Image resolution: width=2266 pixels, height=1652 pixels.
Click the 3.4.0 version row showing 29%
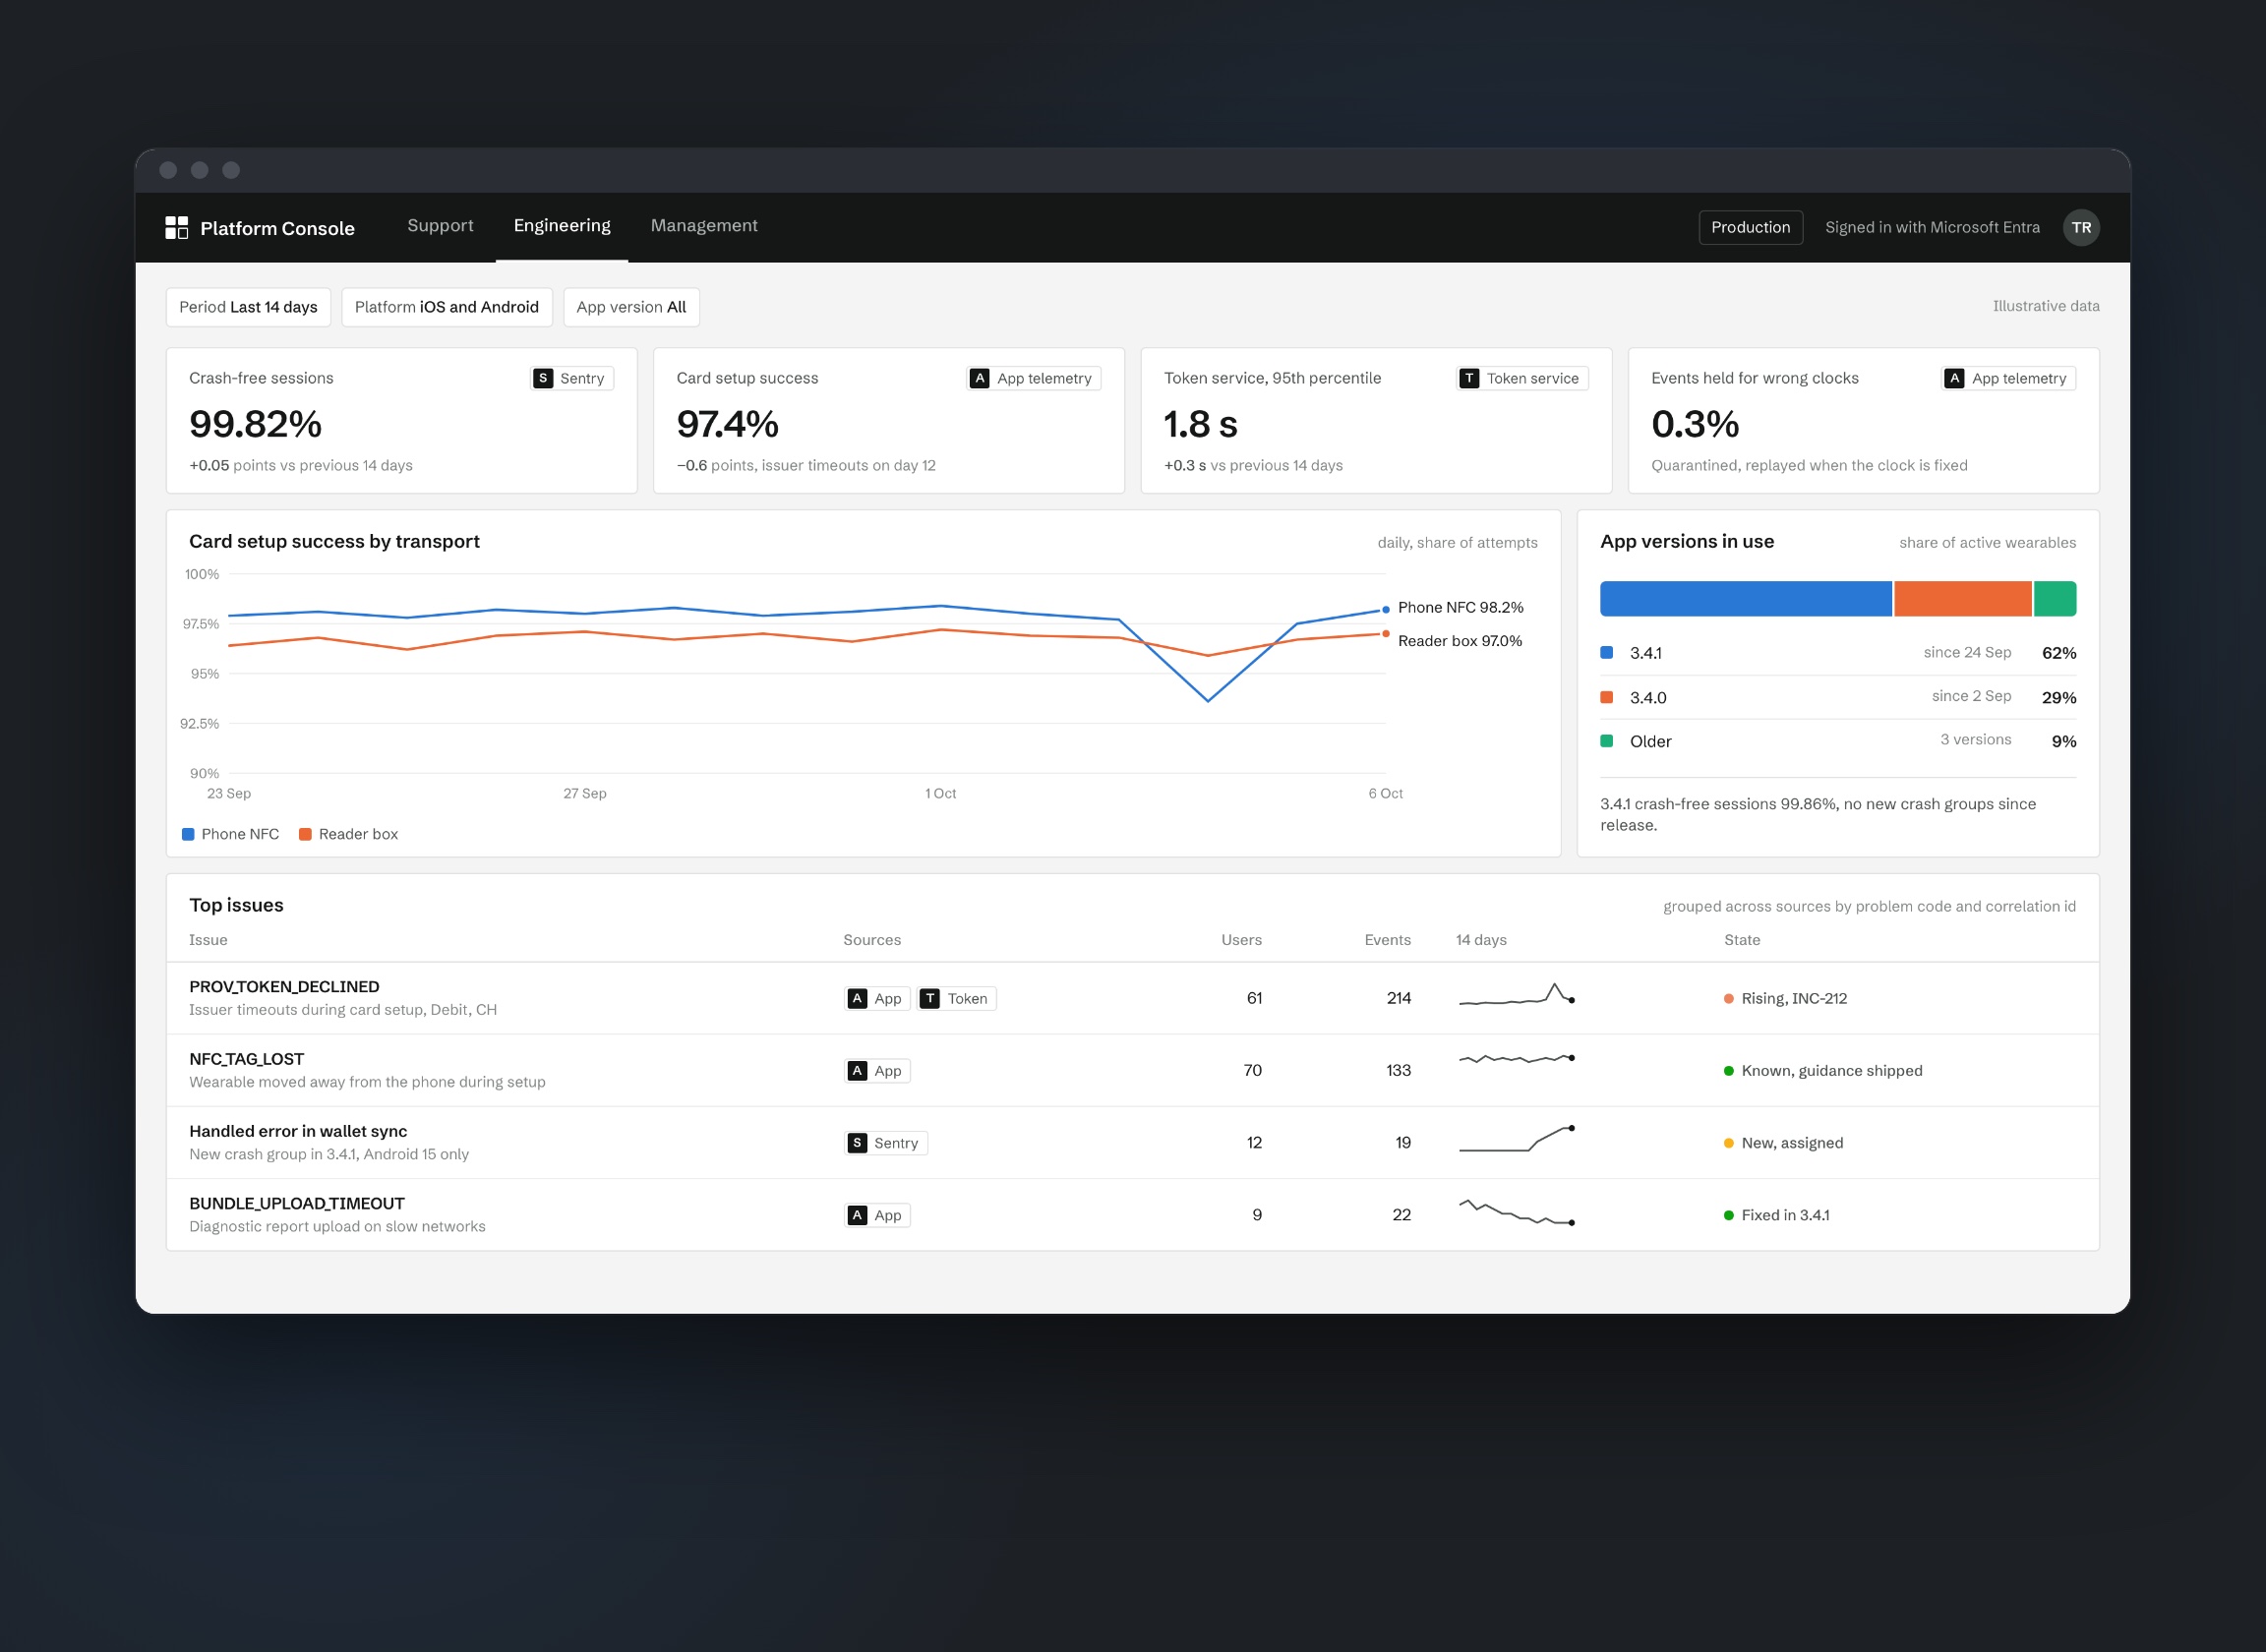click(x=1838, y=697)
